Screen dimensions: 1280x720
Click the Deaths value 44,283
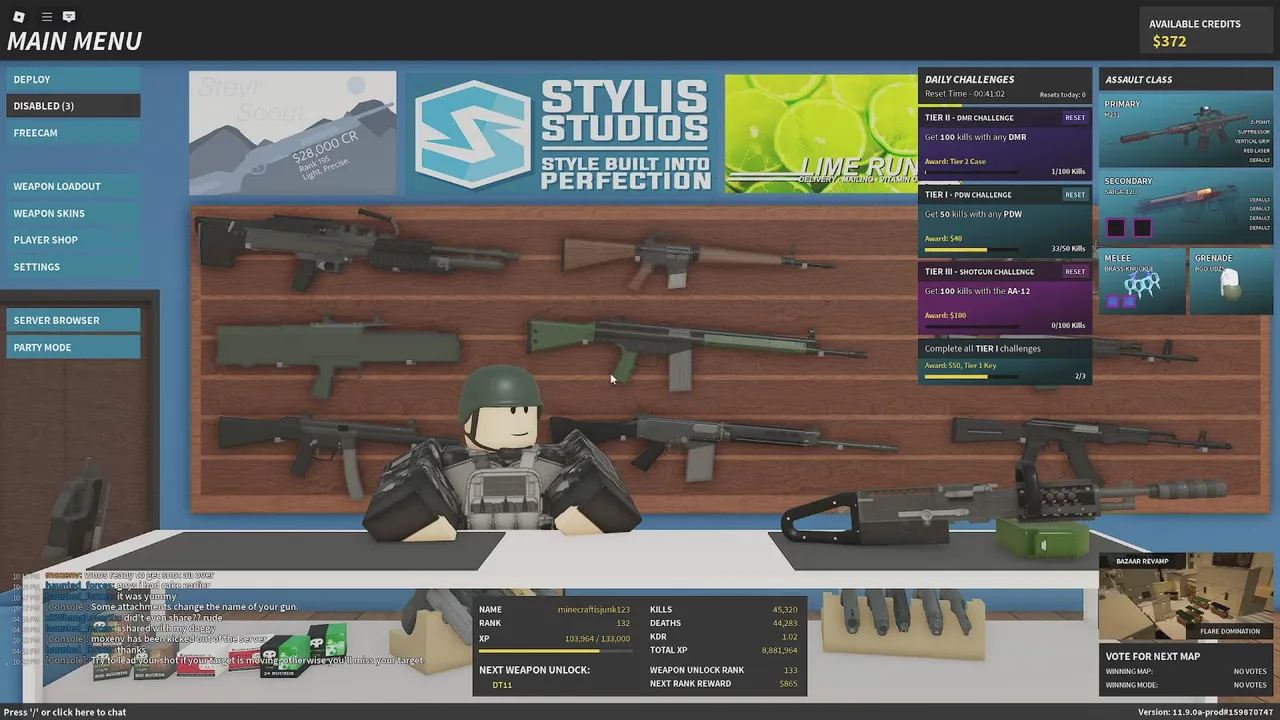(x=785, y=623)
